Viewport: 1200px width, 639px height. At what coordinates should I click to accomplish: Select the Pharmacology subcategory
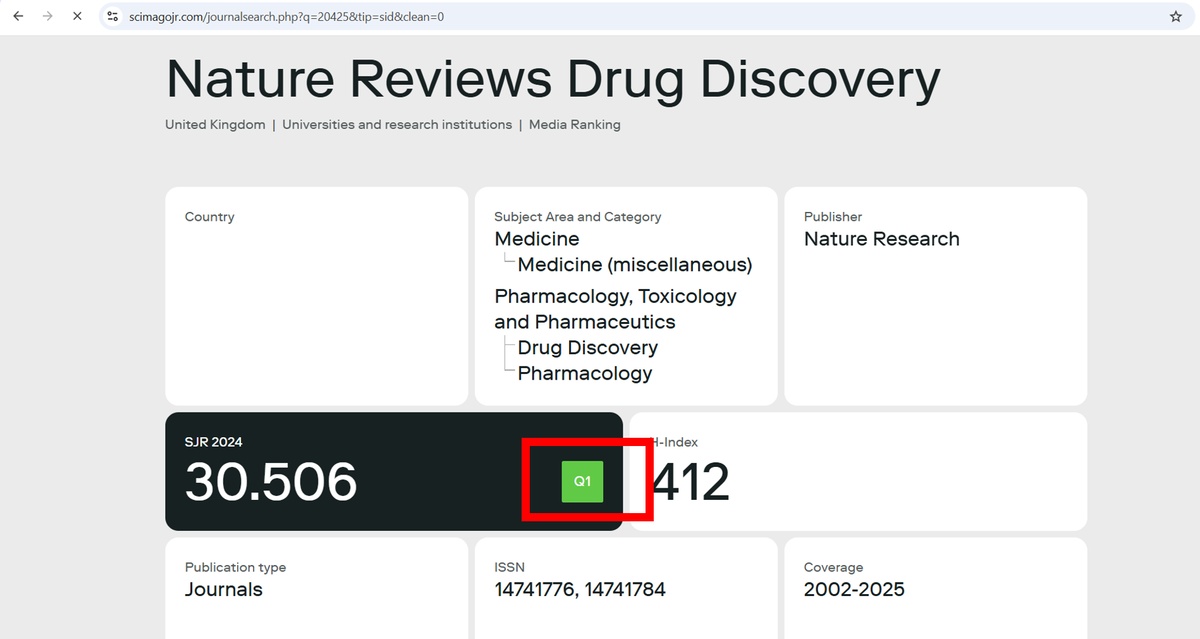[584, 374]
